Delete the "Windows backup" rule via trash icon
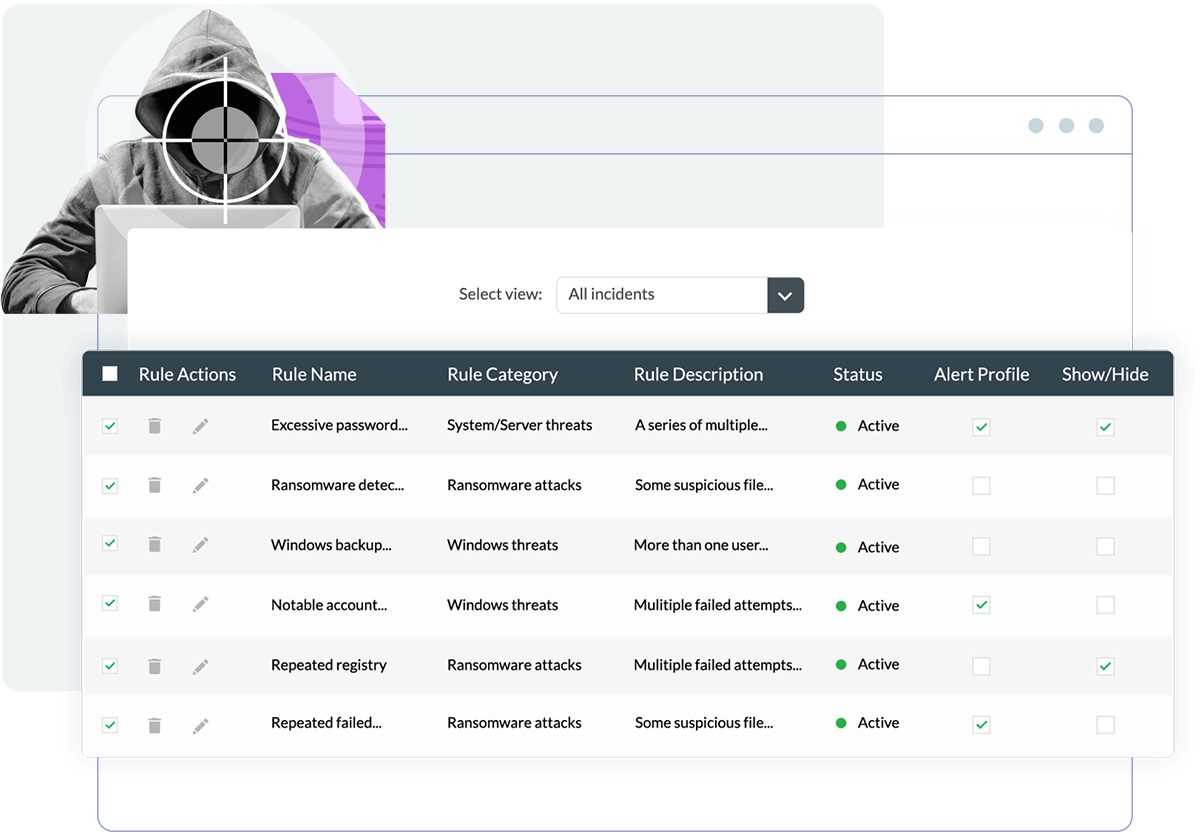 (x=155, y=546)
